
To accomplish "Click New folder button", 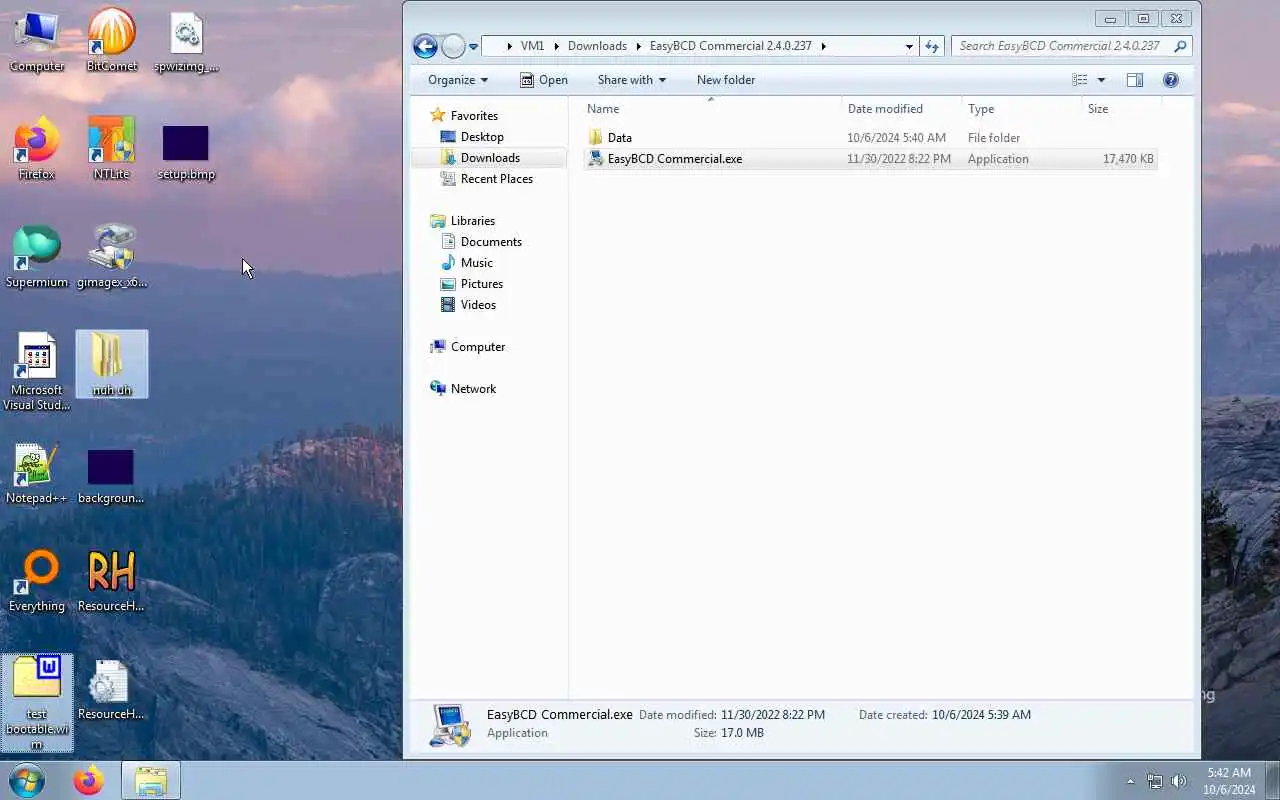I will 726,80.
